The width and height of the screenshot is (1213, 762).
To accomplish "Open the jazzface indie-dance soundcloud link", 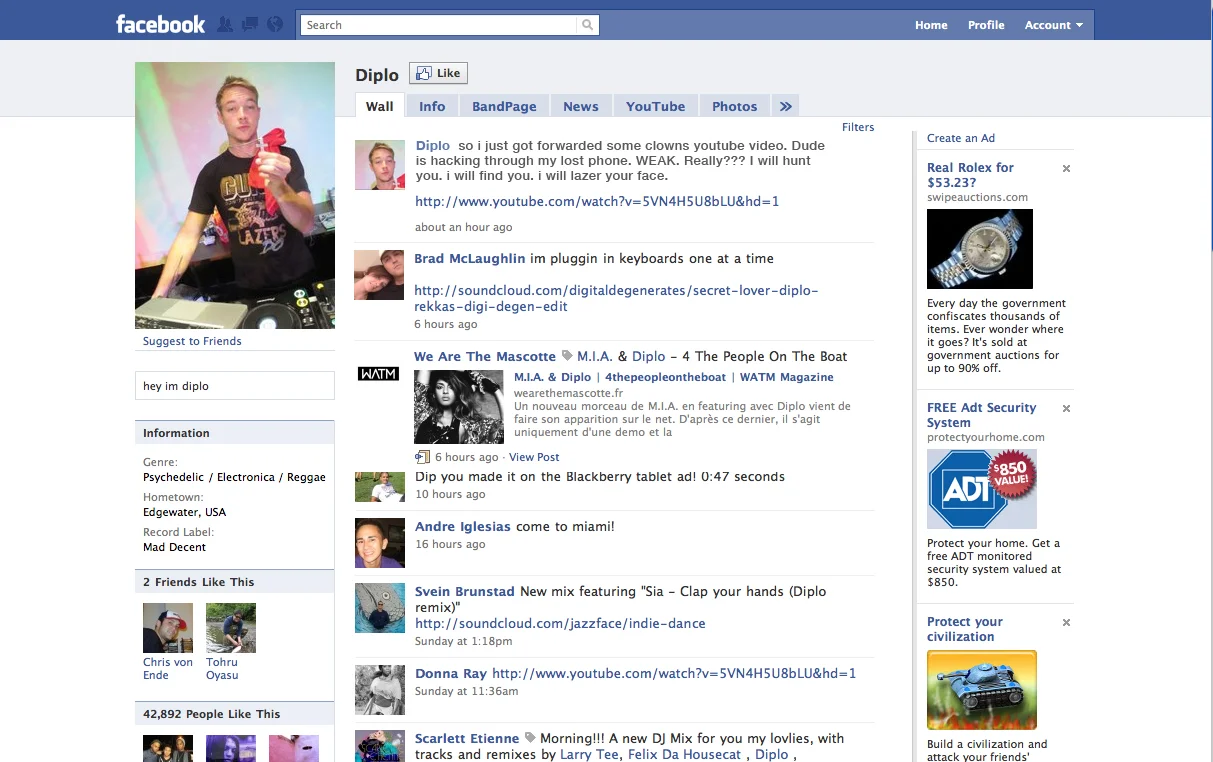I will [x=560, y=623].
